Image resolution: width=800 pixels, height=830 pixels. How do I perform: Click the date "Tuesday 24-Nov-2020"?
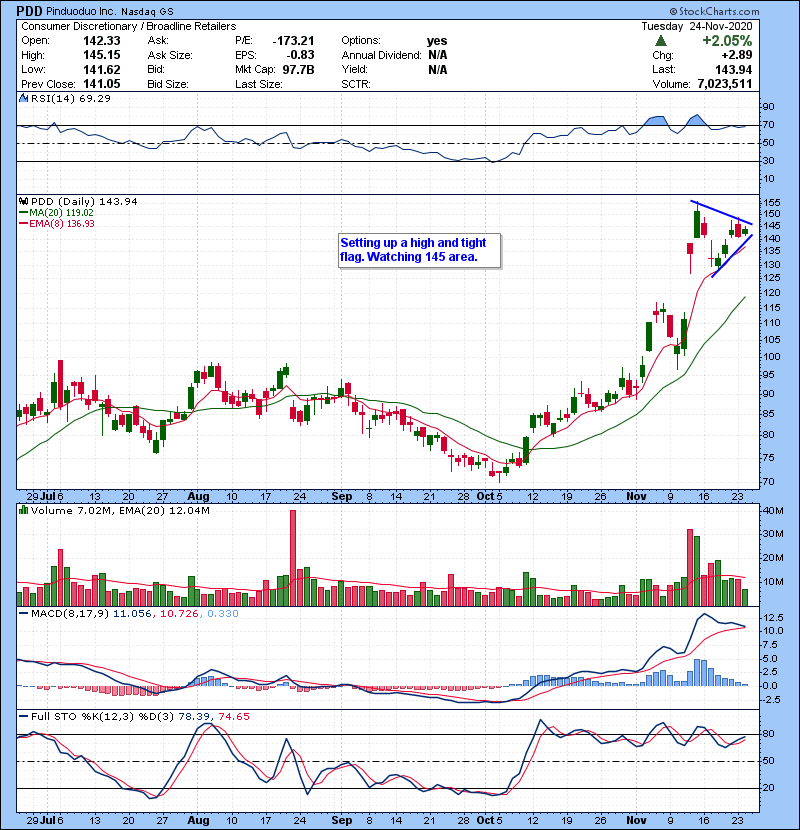point(697,26)
